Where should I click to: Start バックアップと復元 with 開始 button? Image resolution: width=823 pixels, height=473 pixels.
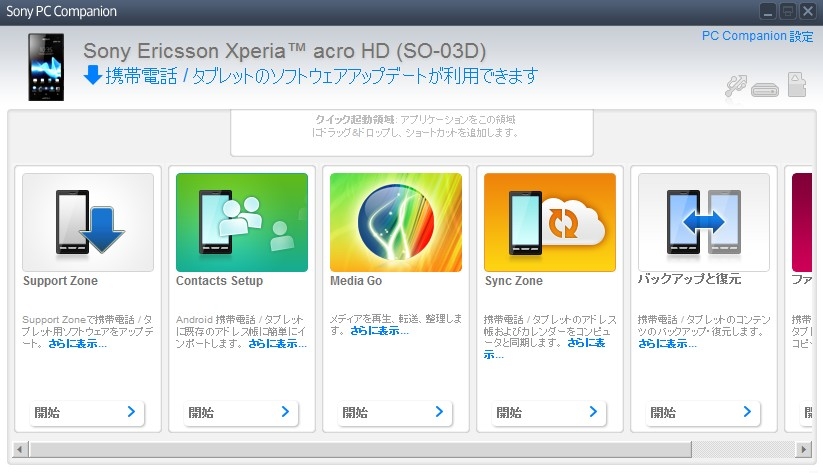(703, 413)
